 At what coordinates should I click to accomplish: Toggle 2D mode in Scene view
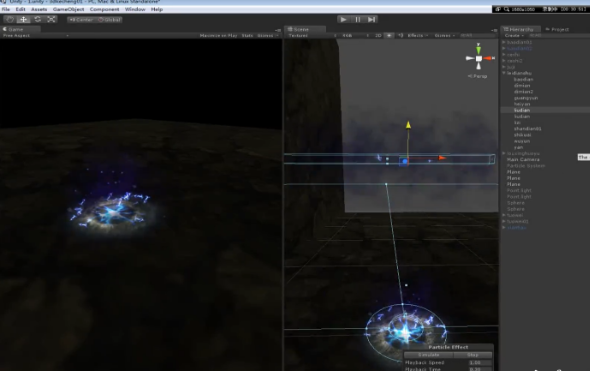[378, 35]
